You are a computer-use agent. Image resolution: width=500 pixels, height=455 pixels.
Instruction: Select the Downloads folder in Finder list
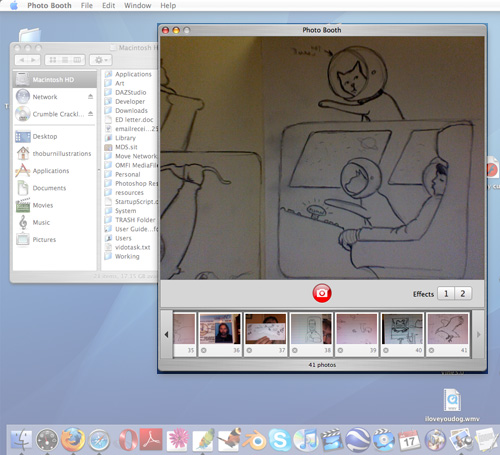pos(131,111)
